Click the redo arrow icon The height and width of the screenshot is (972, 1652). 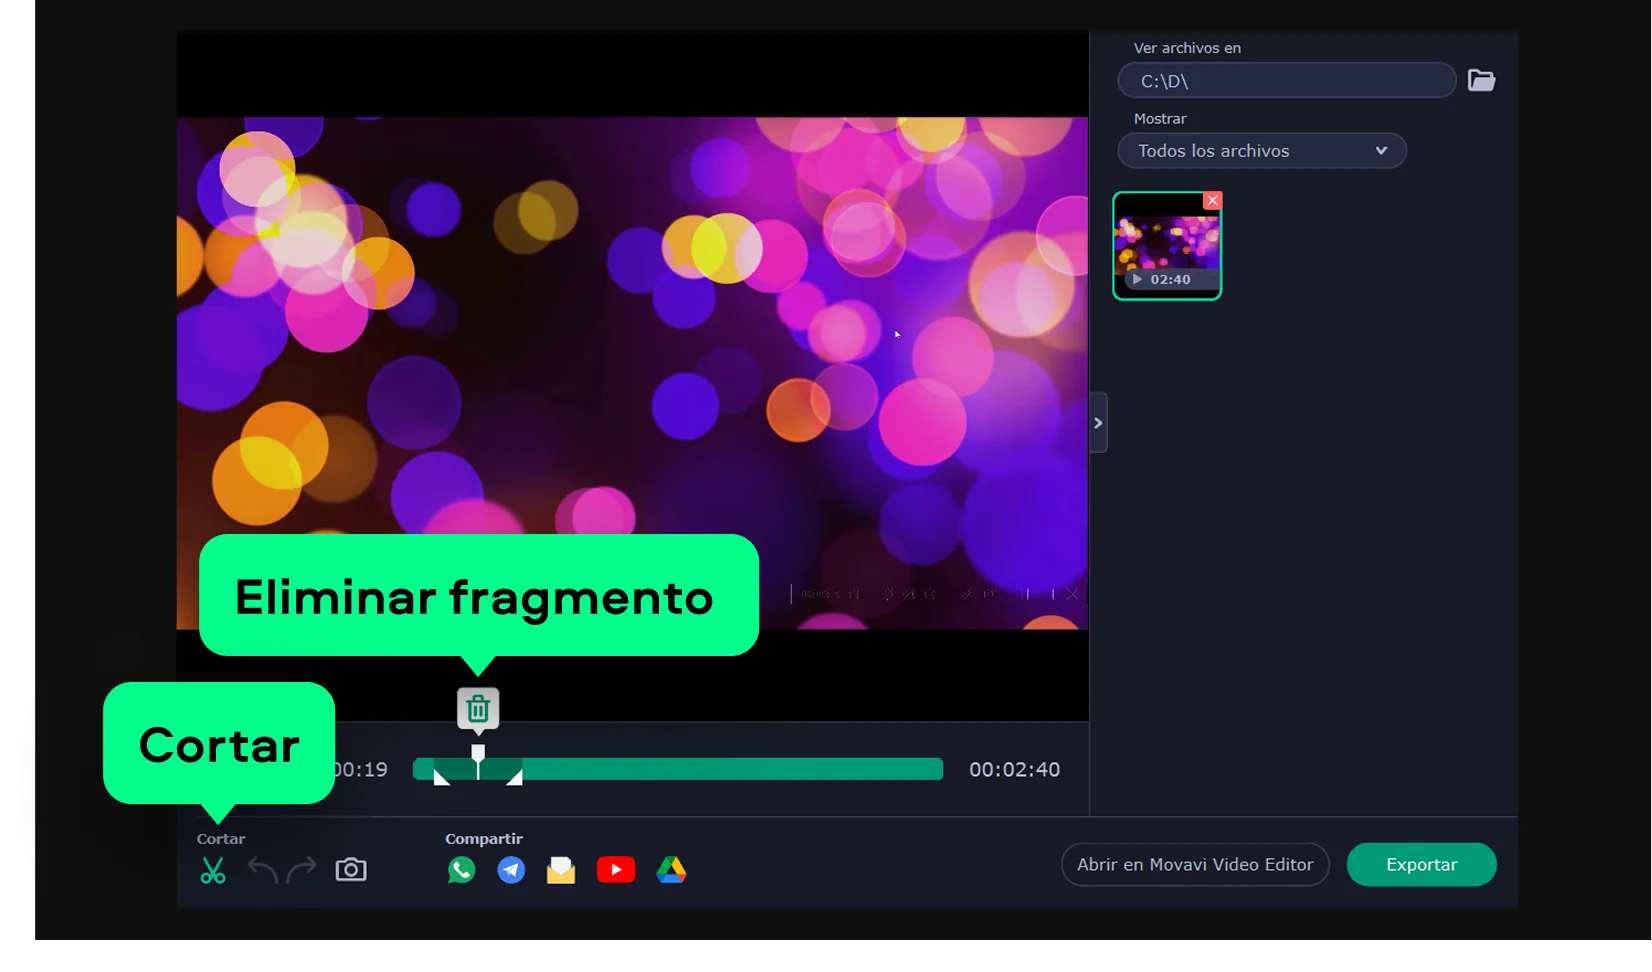[301, 870]
